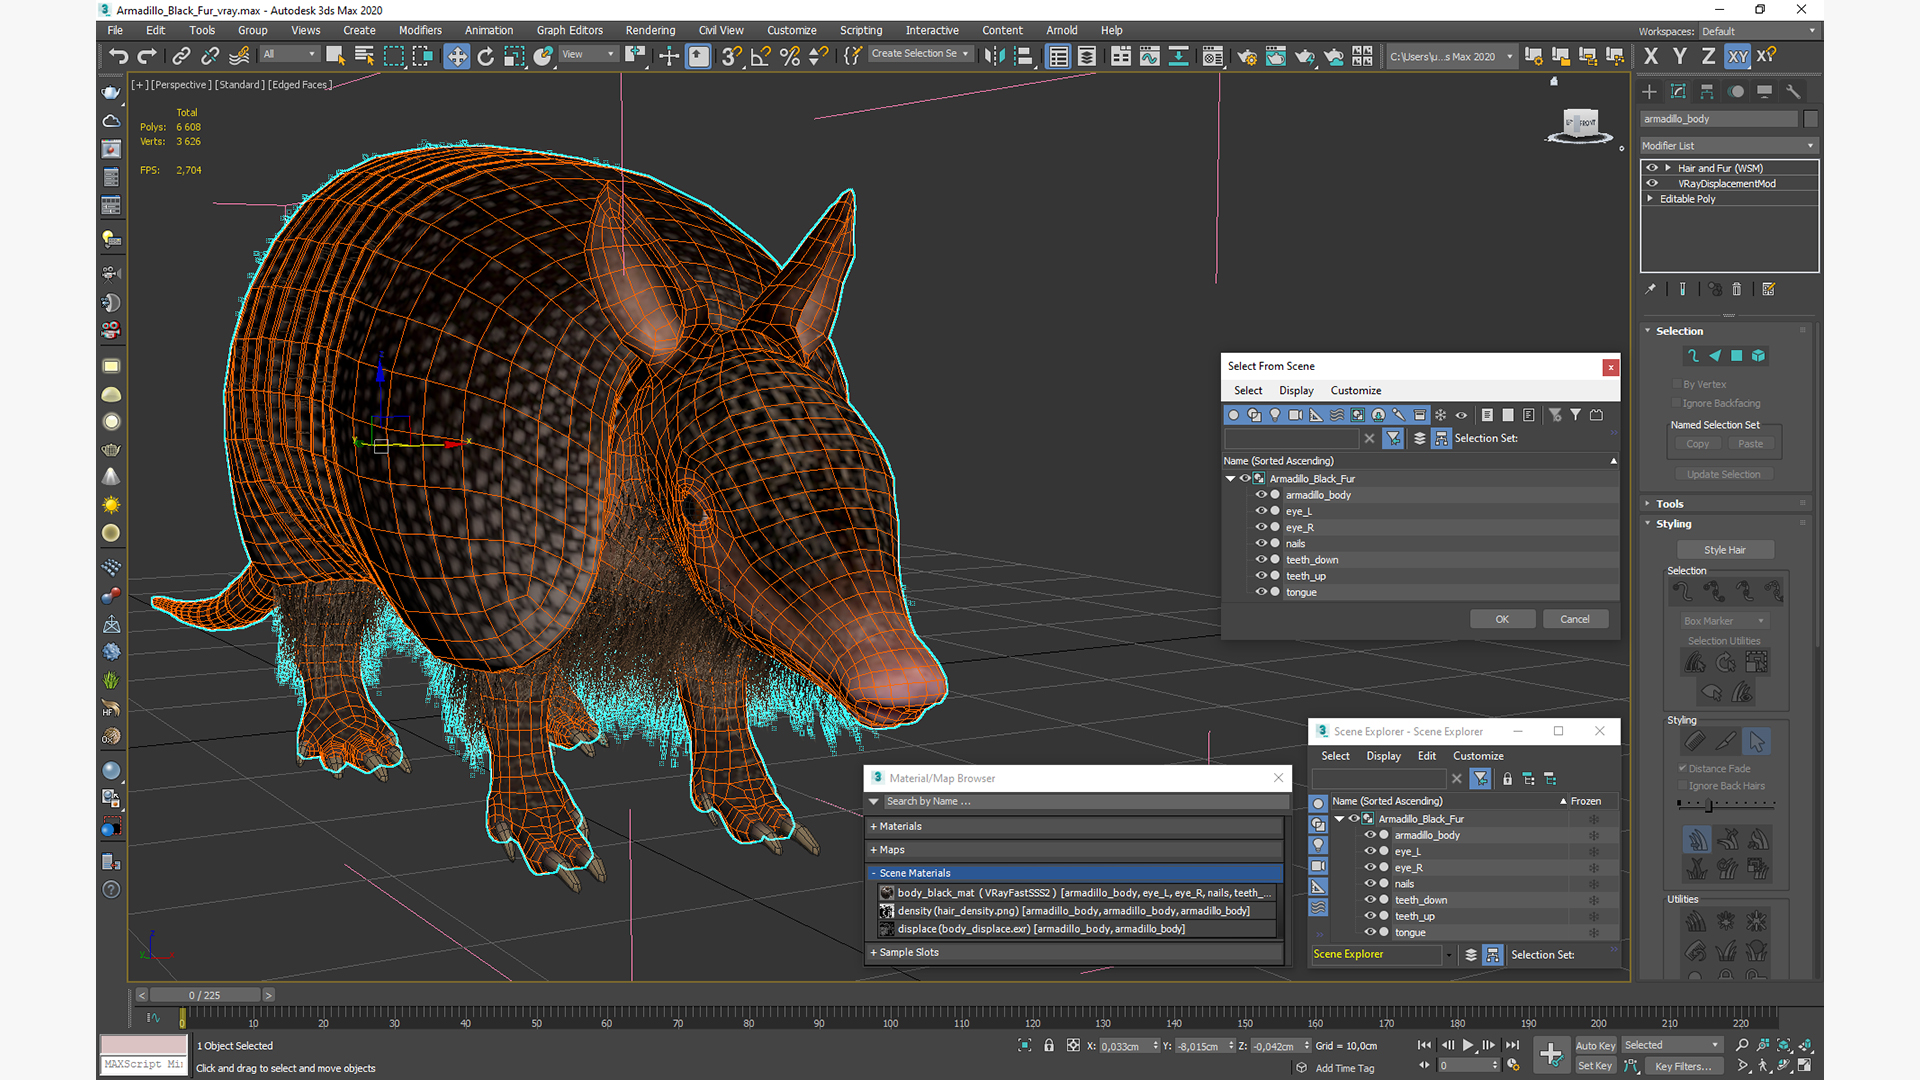Click the Style Hair button
The height and width of the screenshot is (1080, 1920).
(x=1725, y=550)
